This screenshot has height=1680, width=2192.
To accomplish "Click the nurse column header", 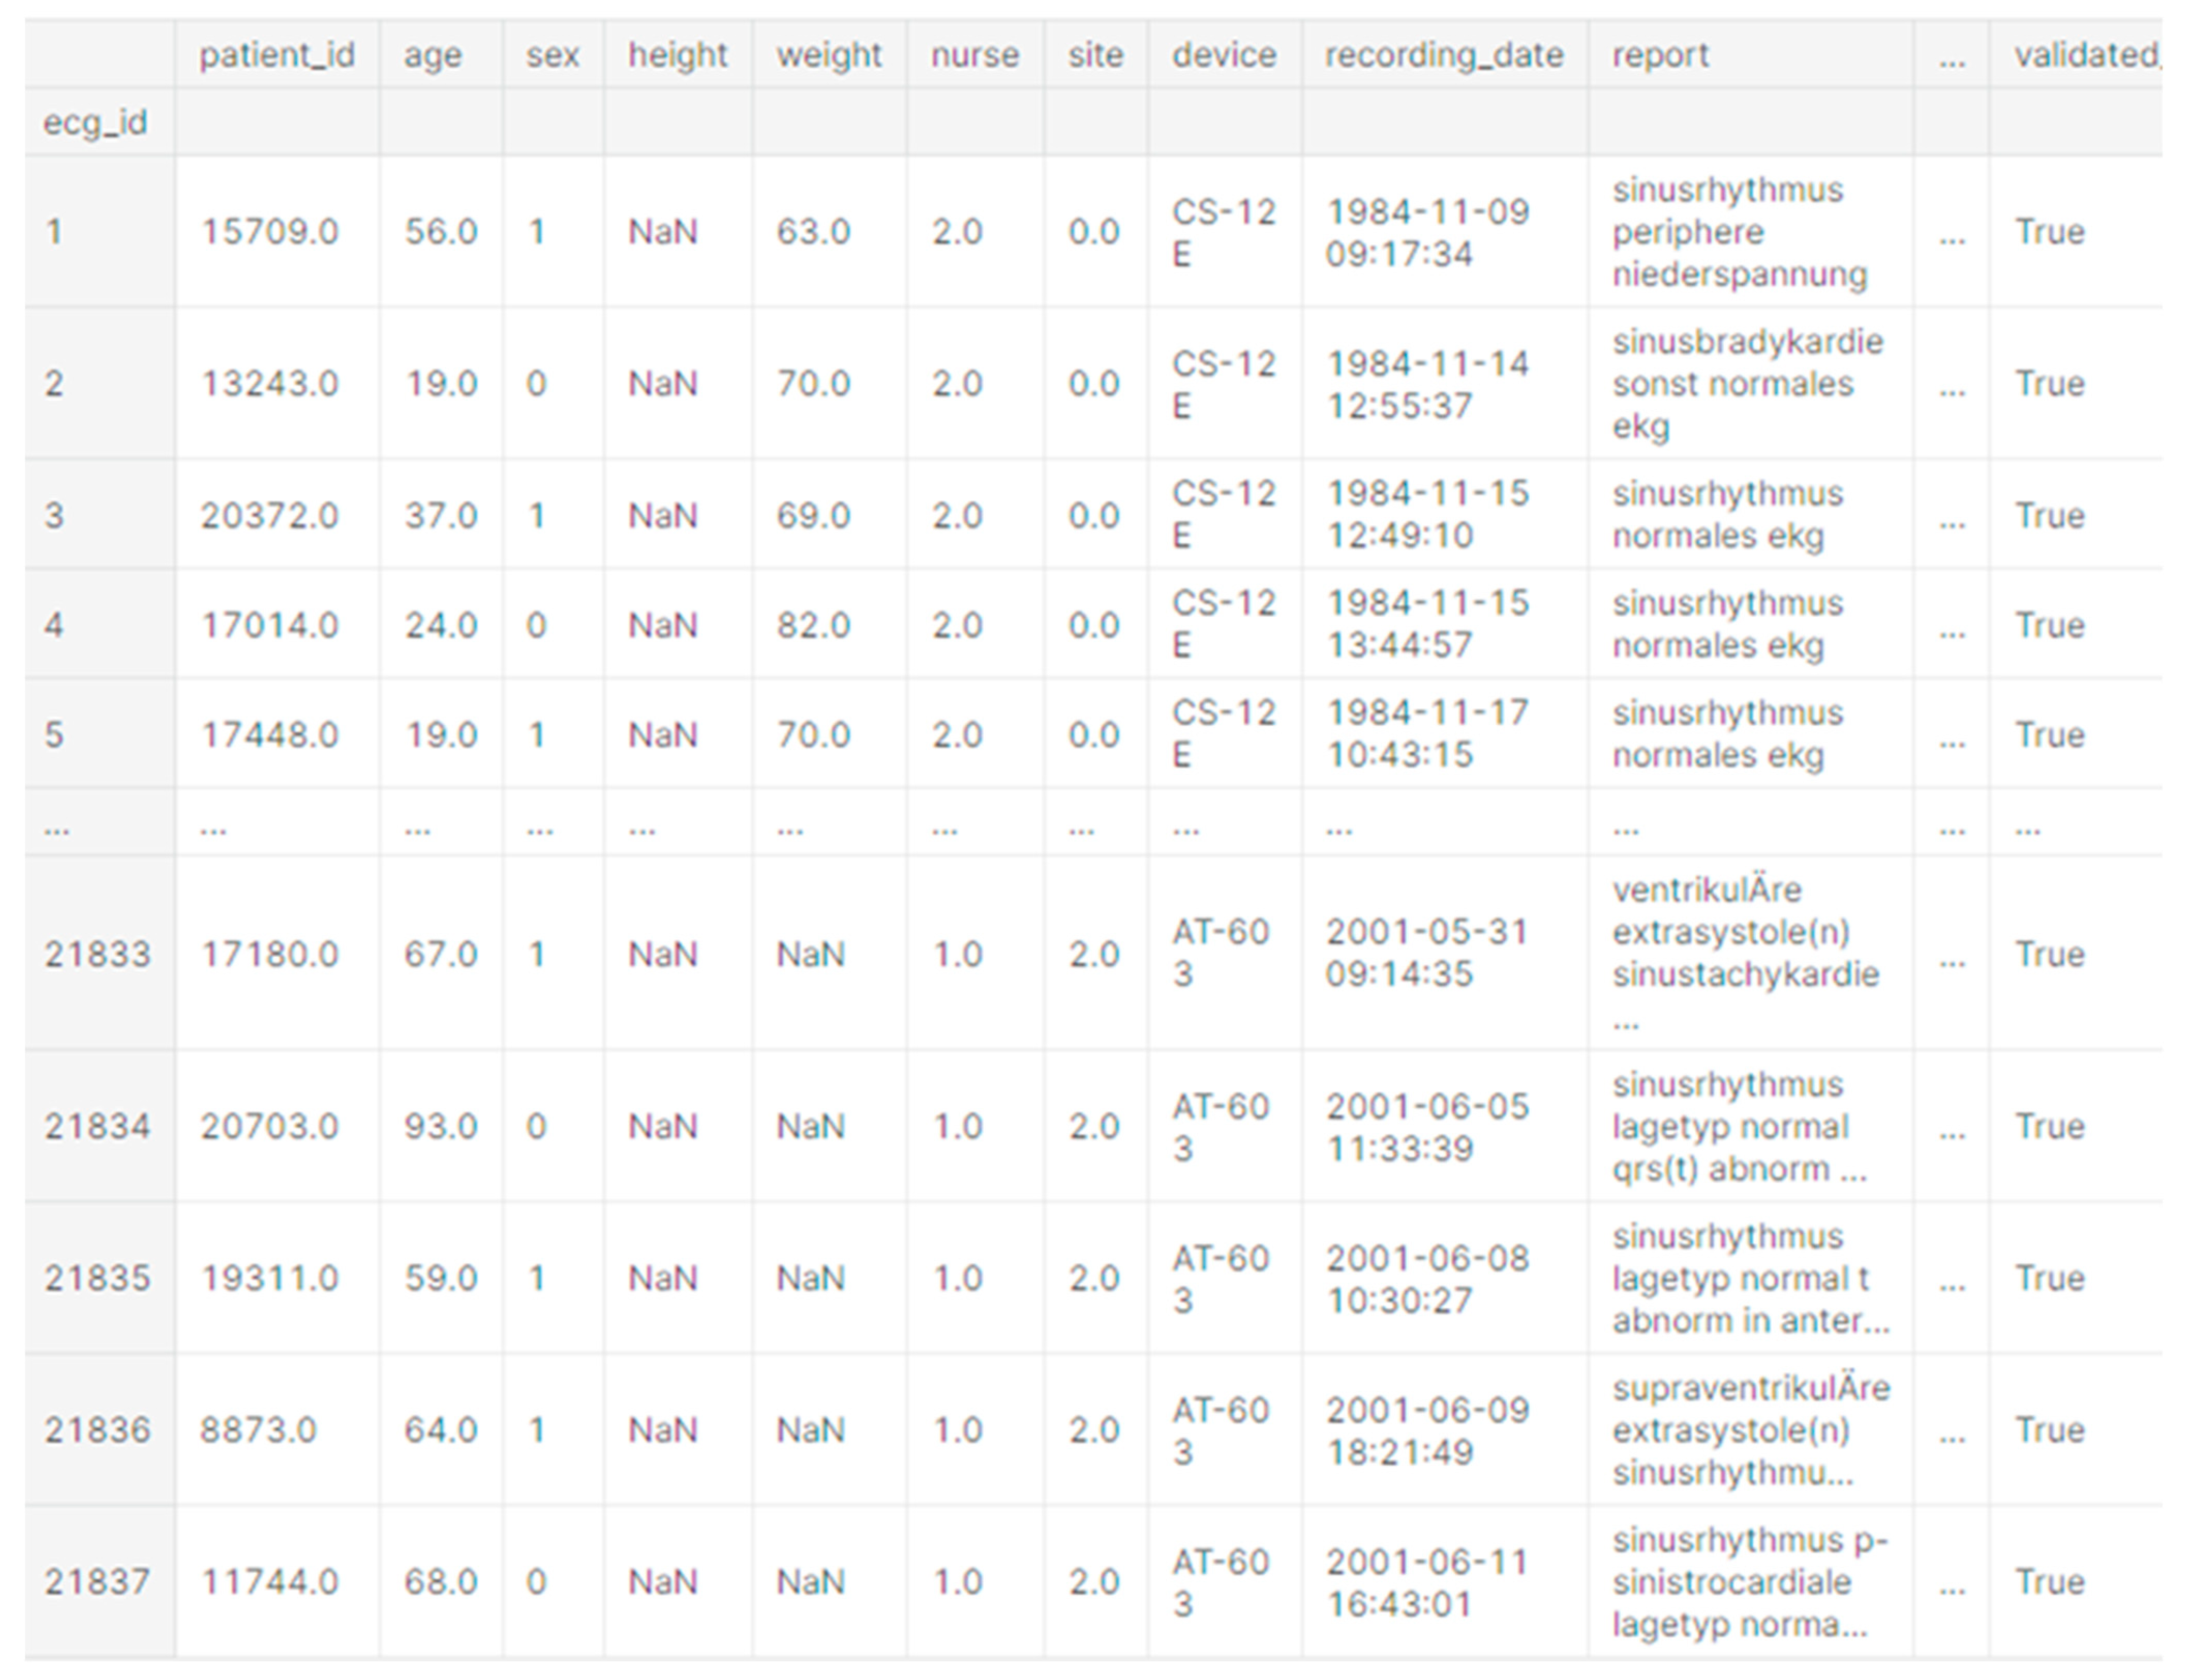I will pos(975,55).
